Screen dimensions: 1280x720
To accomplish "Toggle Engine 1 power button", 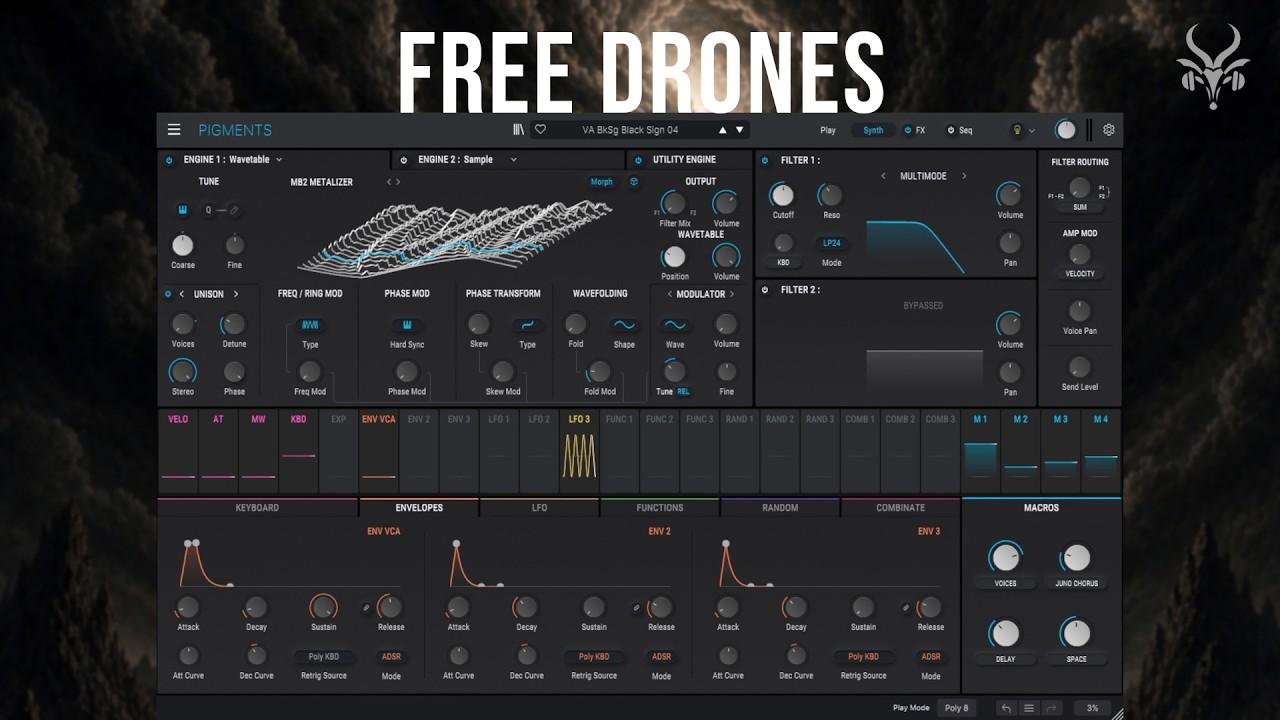I will pyautogui.click(x=168, y=160).
